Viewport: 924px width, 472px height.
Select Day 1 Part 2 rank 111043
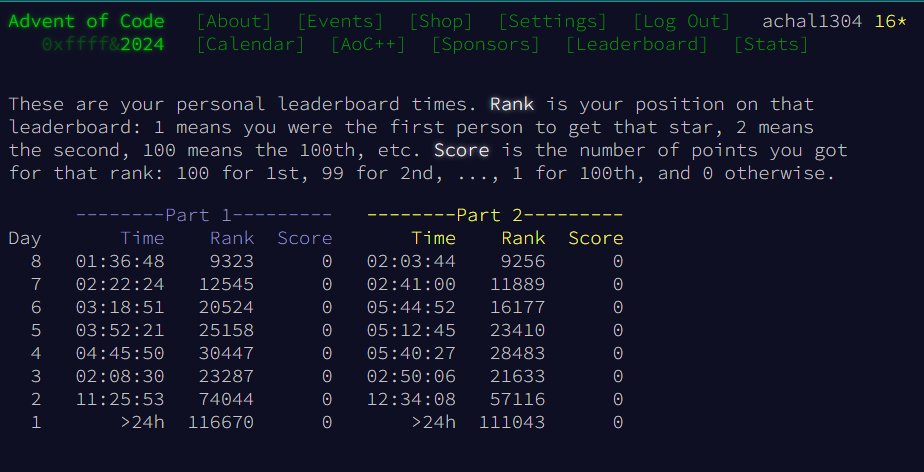(512, 422)
